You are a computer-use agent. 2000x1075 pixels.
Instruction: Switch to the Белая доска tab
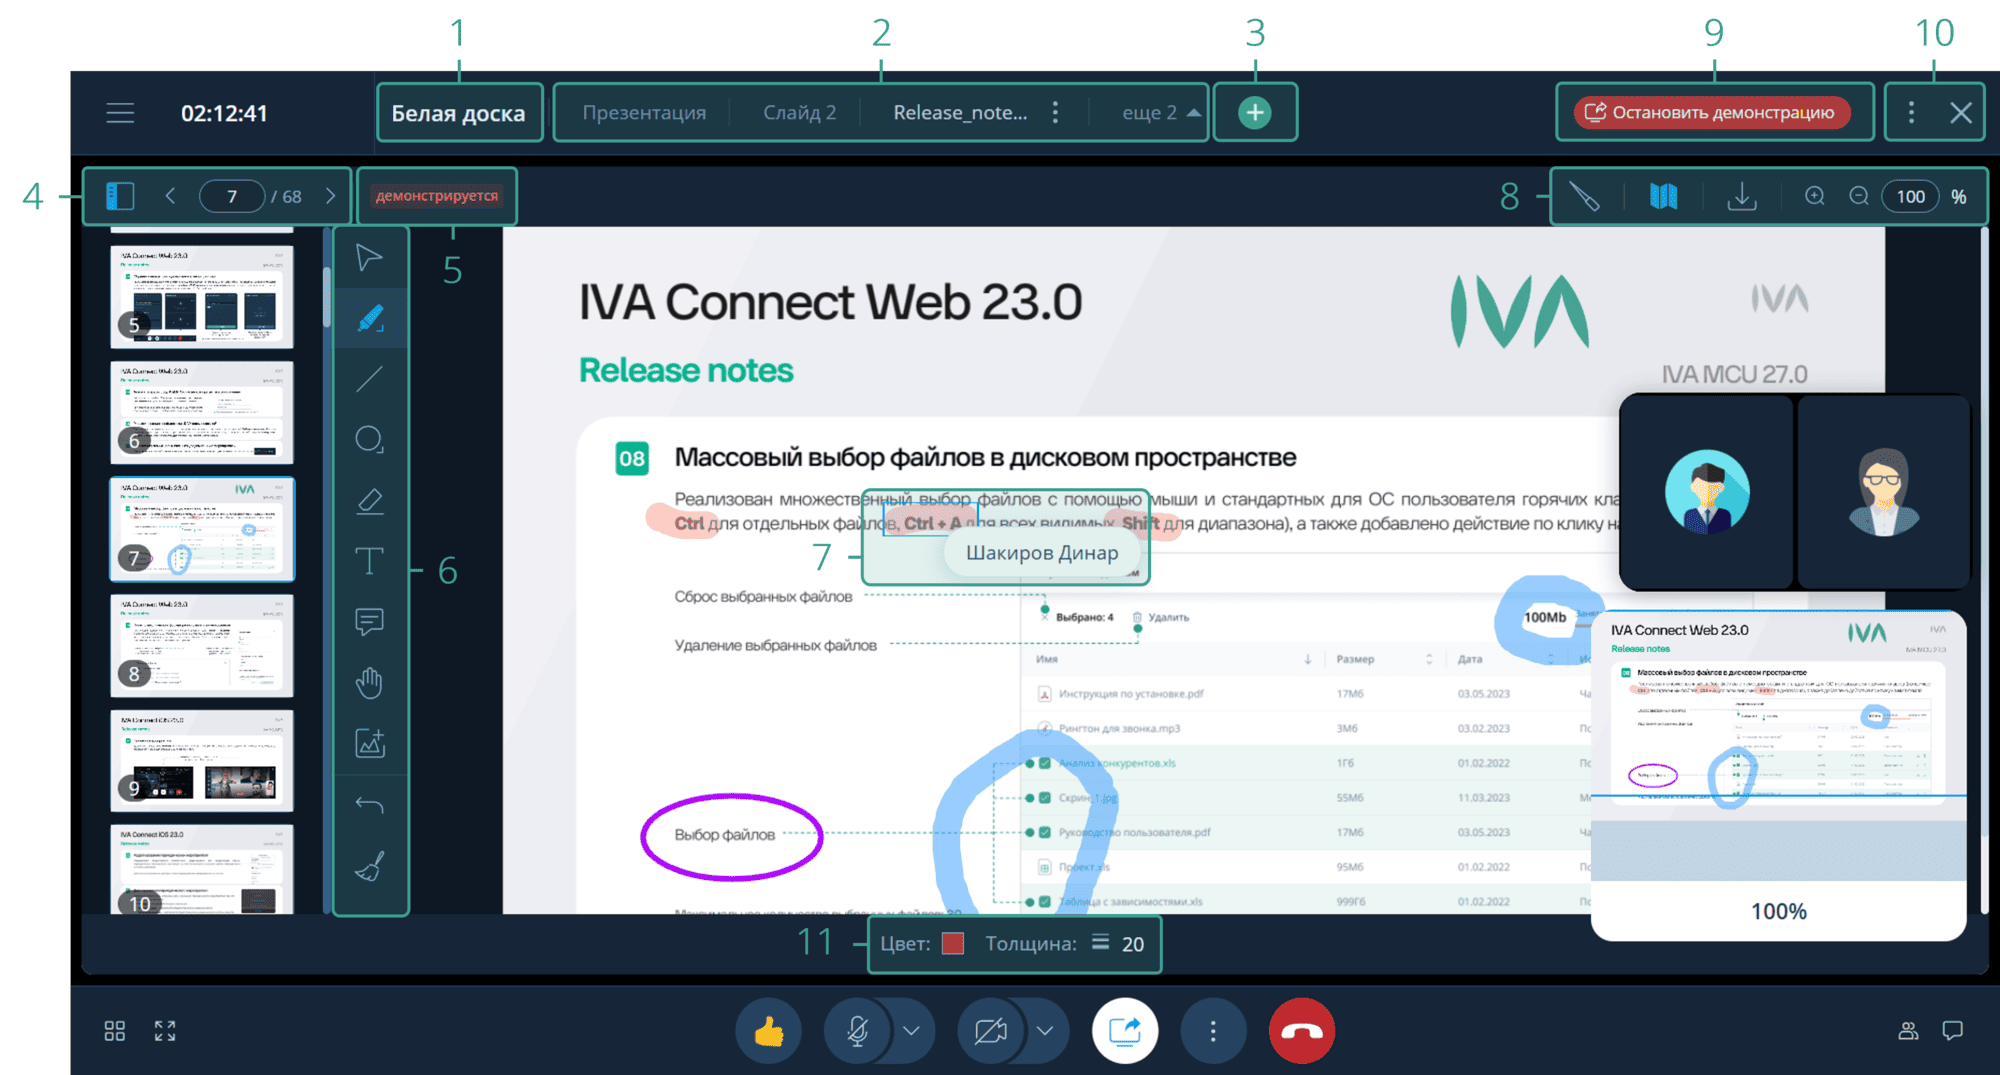tap(458, 113)
